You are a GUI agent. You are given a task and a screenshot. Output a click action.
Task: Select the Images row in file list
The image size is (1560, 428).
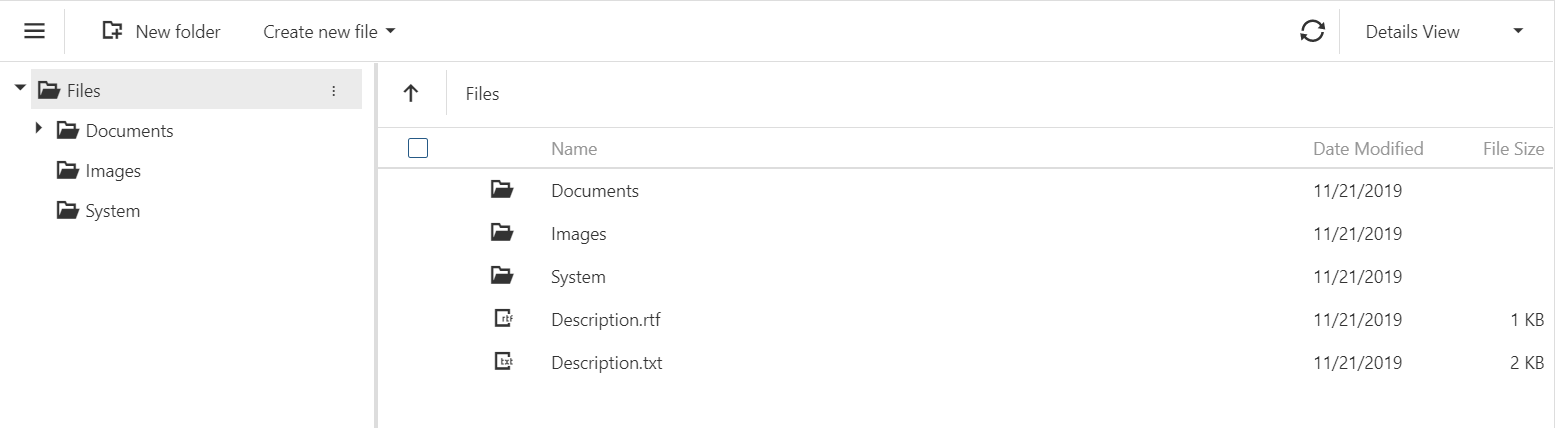[966, 234]
